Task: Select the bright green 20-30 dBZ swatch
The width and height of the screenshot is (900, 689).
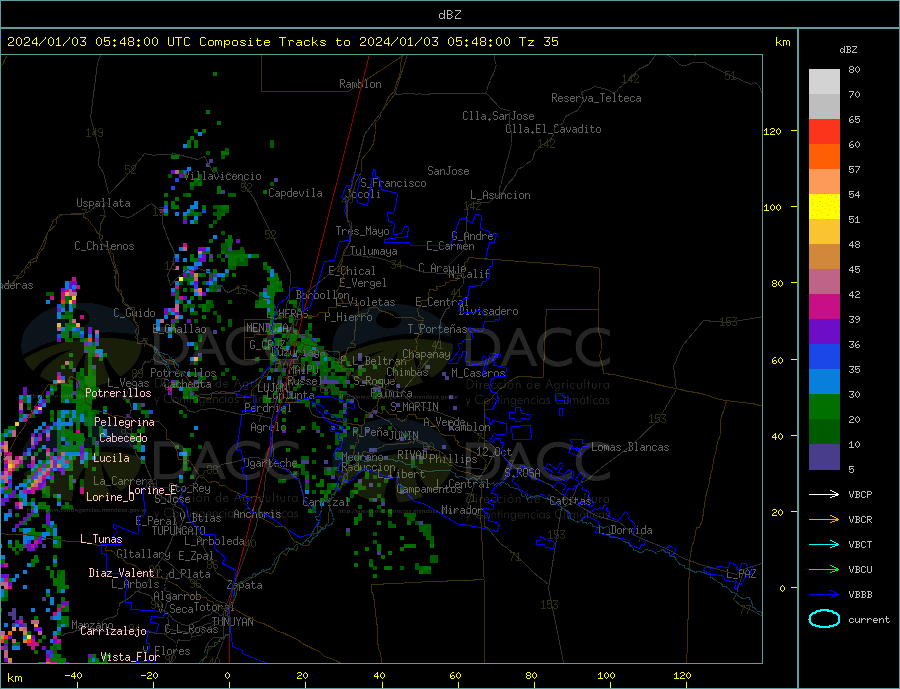Action: click(x=824, y=407)
